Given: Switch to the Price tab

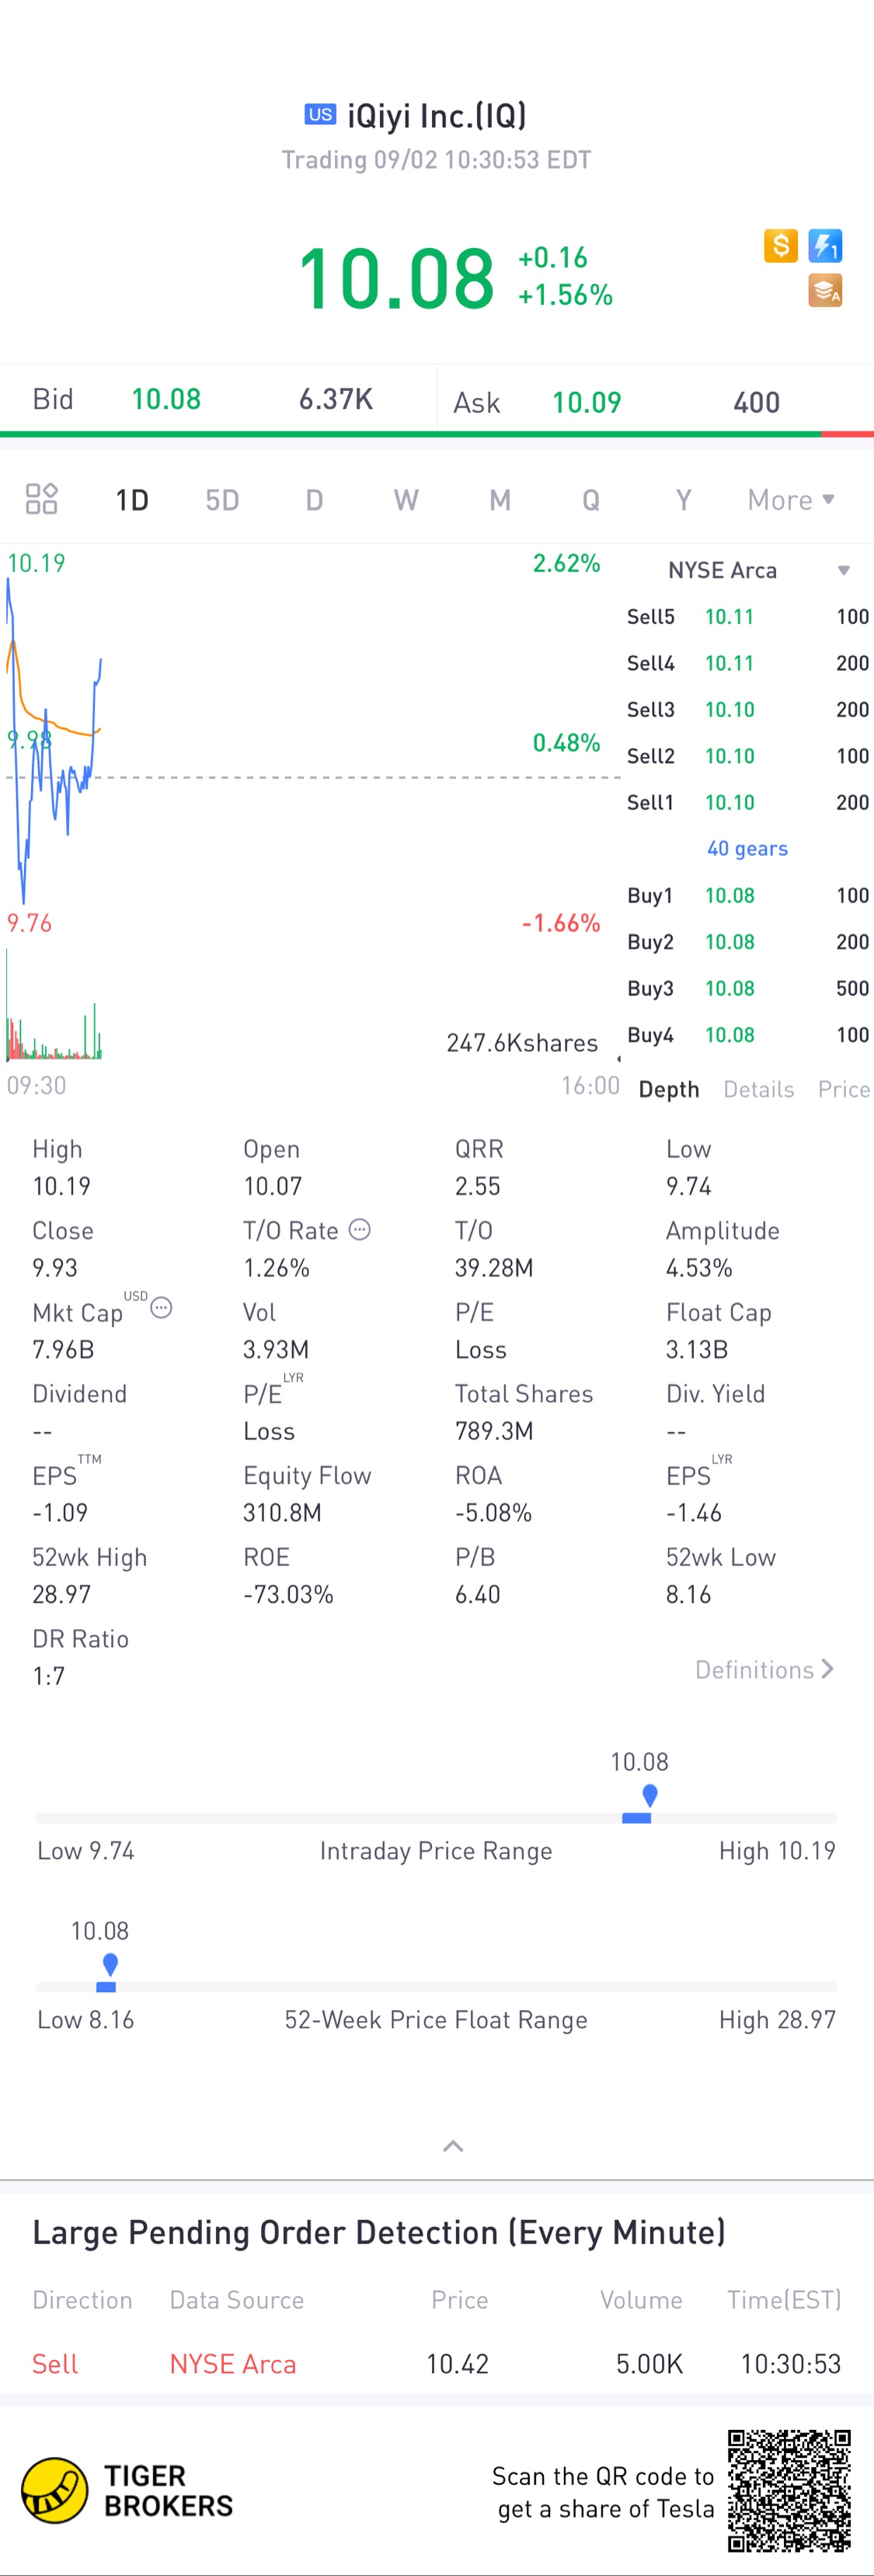Looking at the screenshot, I should click(x=844, y=1089).
